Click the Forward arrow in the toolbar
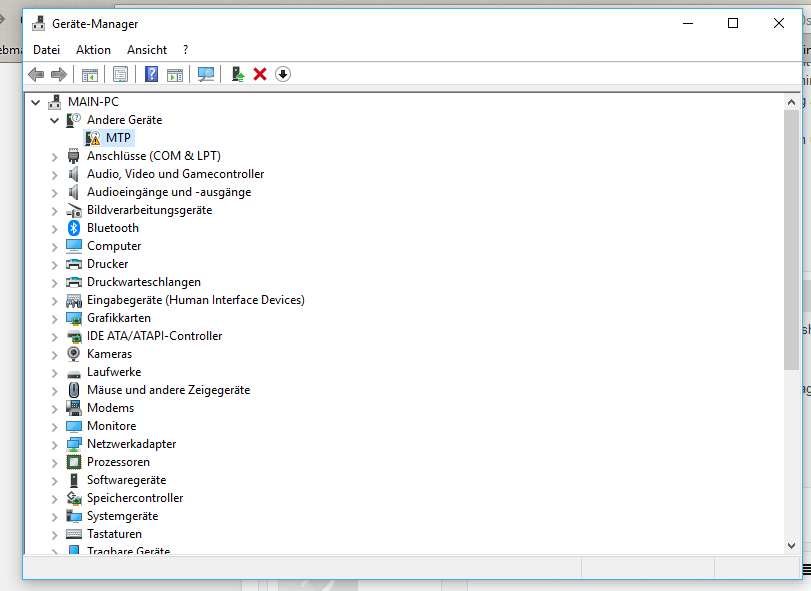 point(59,74)
